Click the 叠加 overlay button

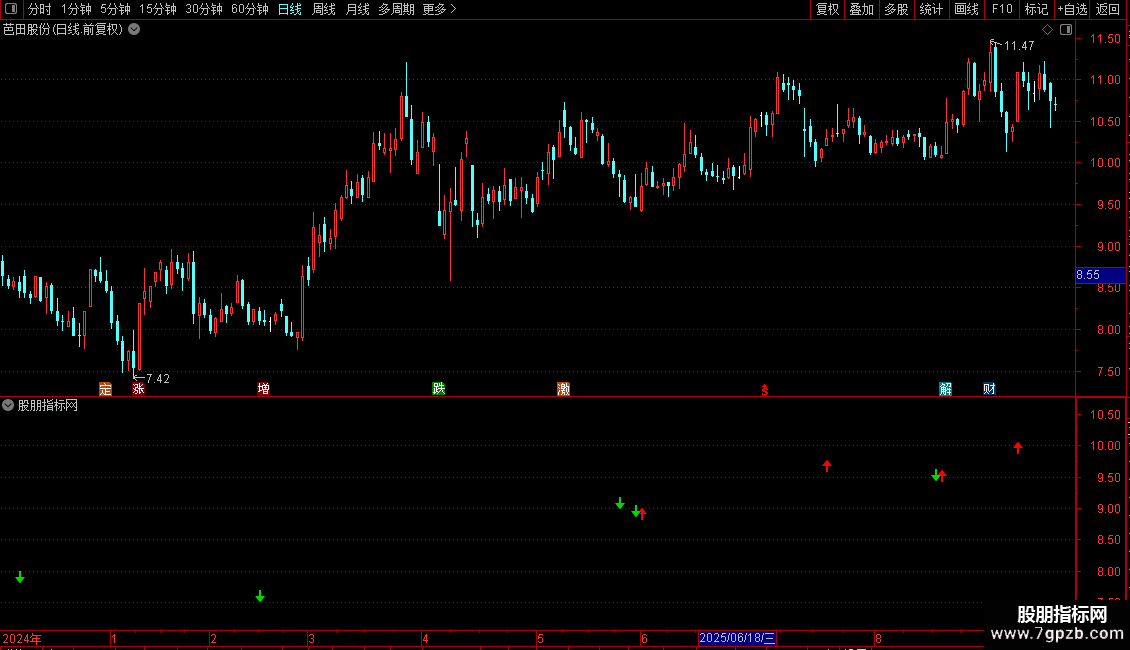click(x=861, y=9)
